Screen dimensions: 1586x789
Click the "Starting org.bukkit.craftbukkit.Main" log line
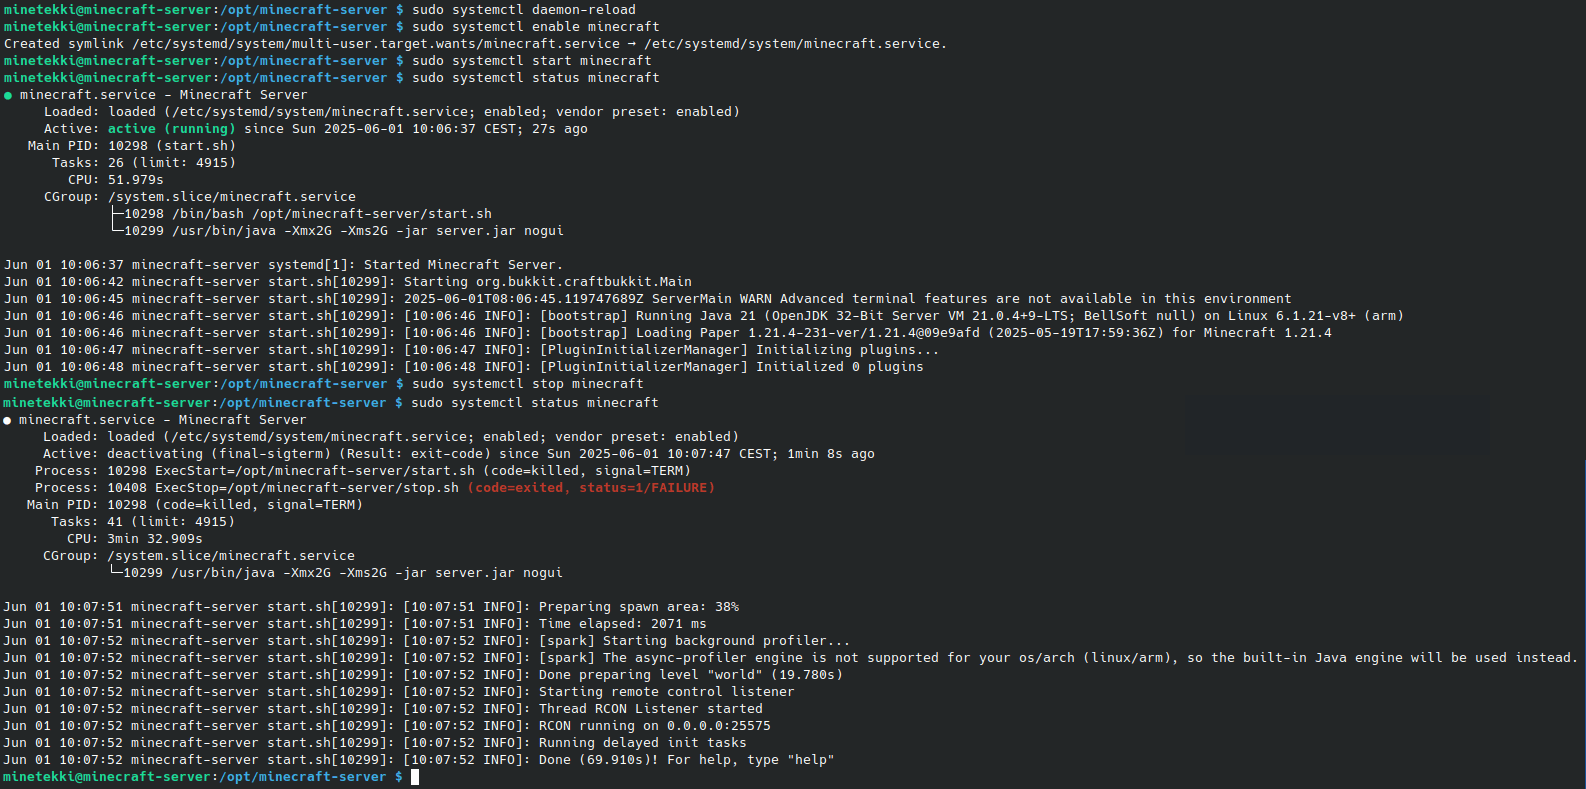click(348, 282)
